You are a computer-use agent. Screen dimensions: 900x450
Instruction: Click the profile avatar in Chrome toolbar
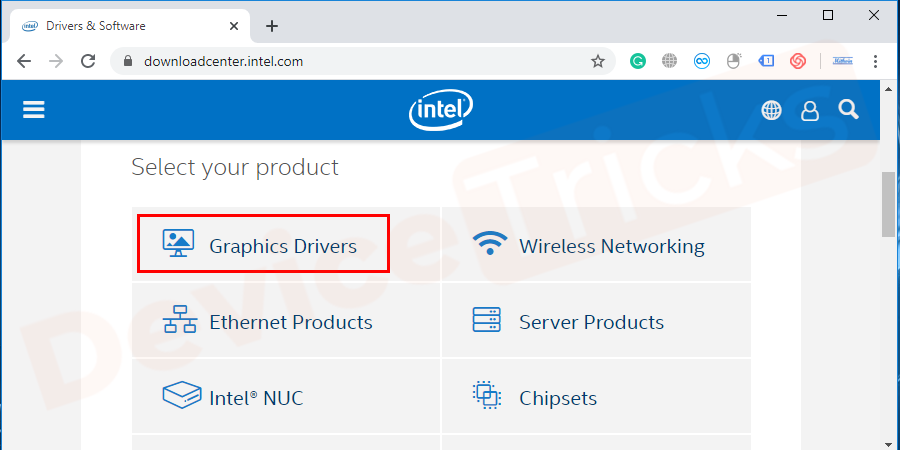(843, 61)
